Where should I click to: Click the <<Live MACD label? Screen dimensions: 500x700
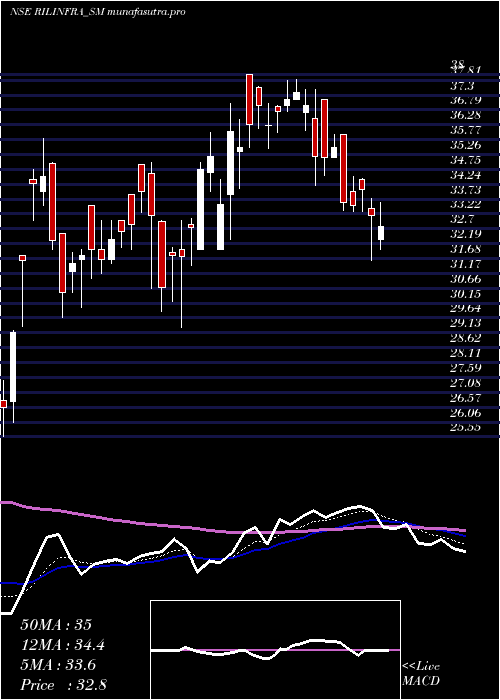[421, 674]
